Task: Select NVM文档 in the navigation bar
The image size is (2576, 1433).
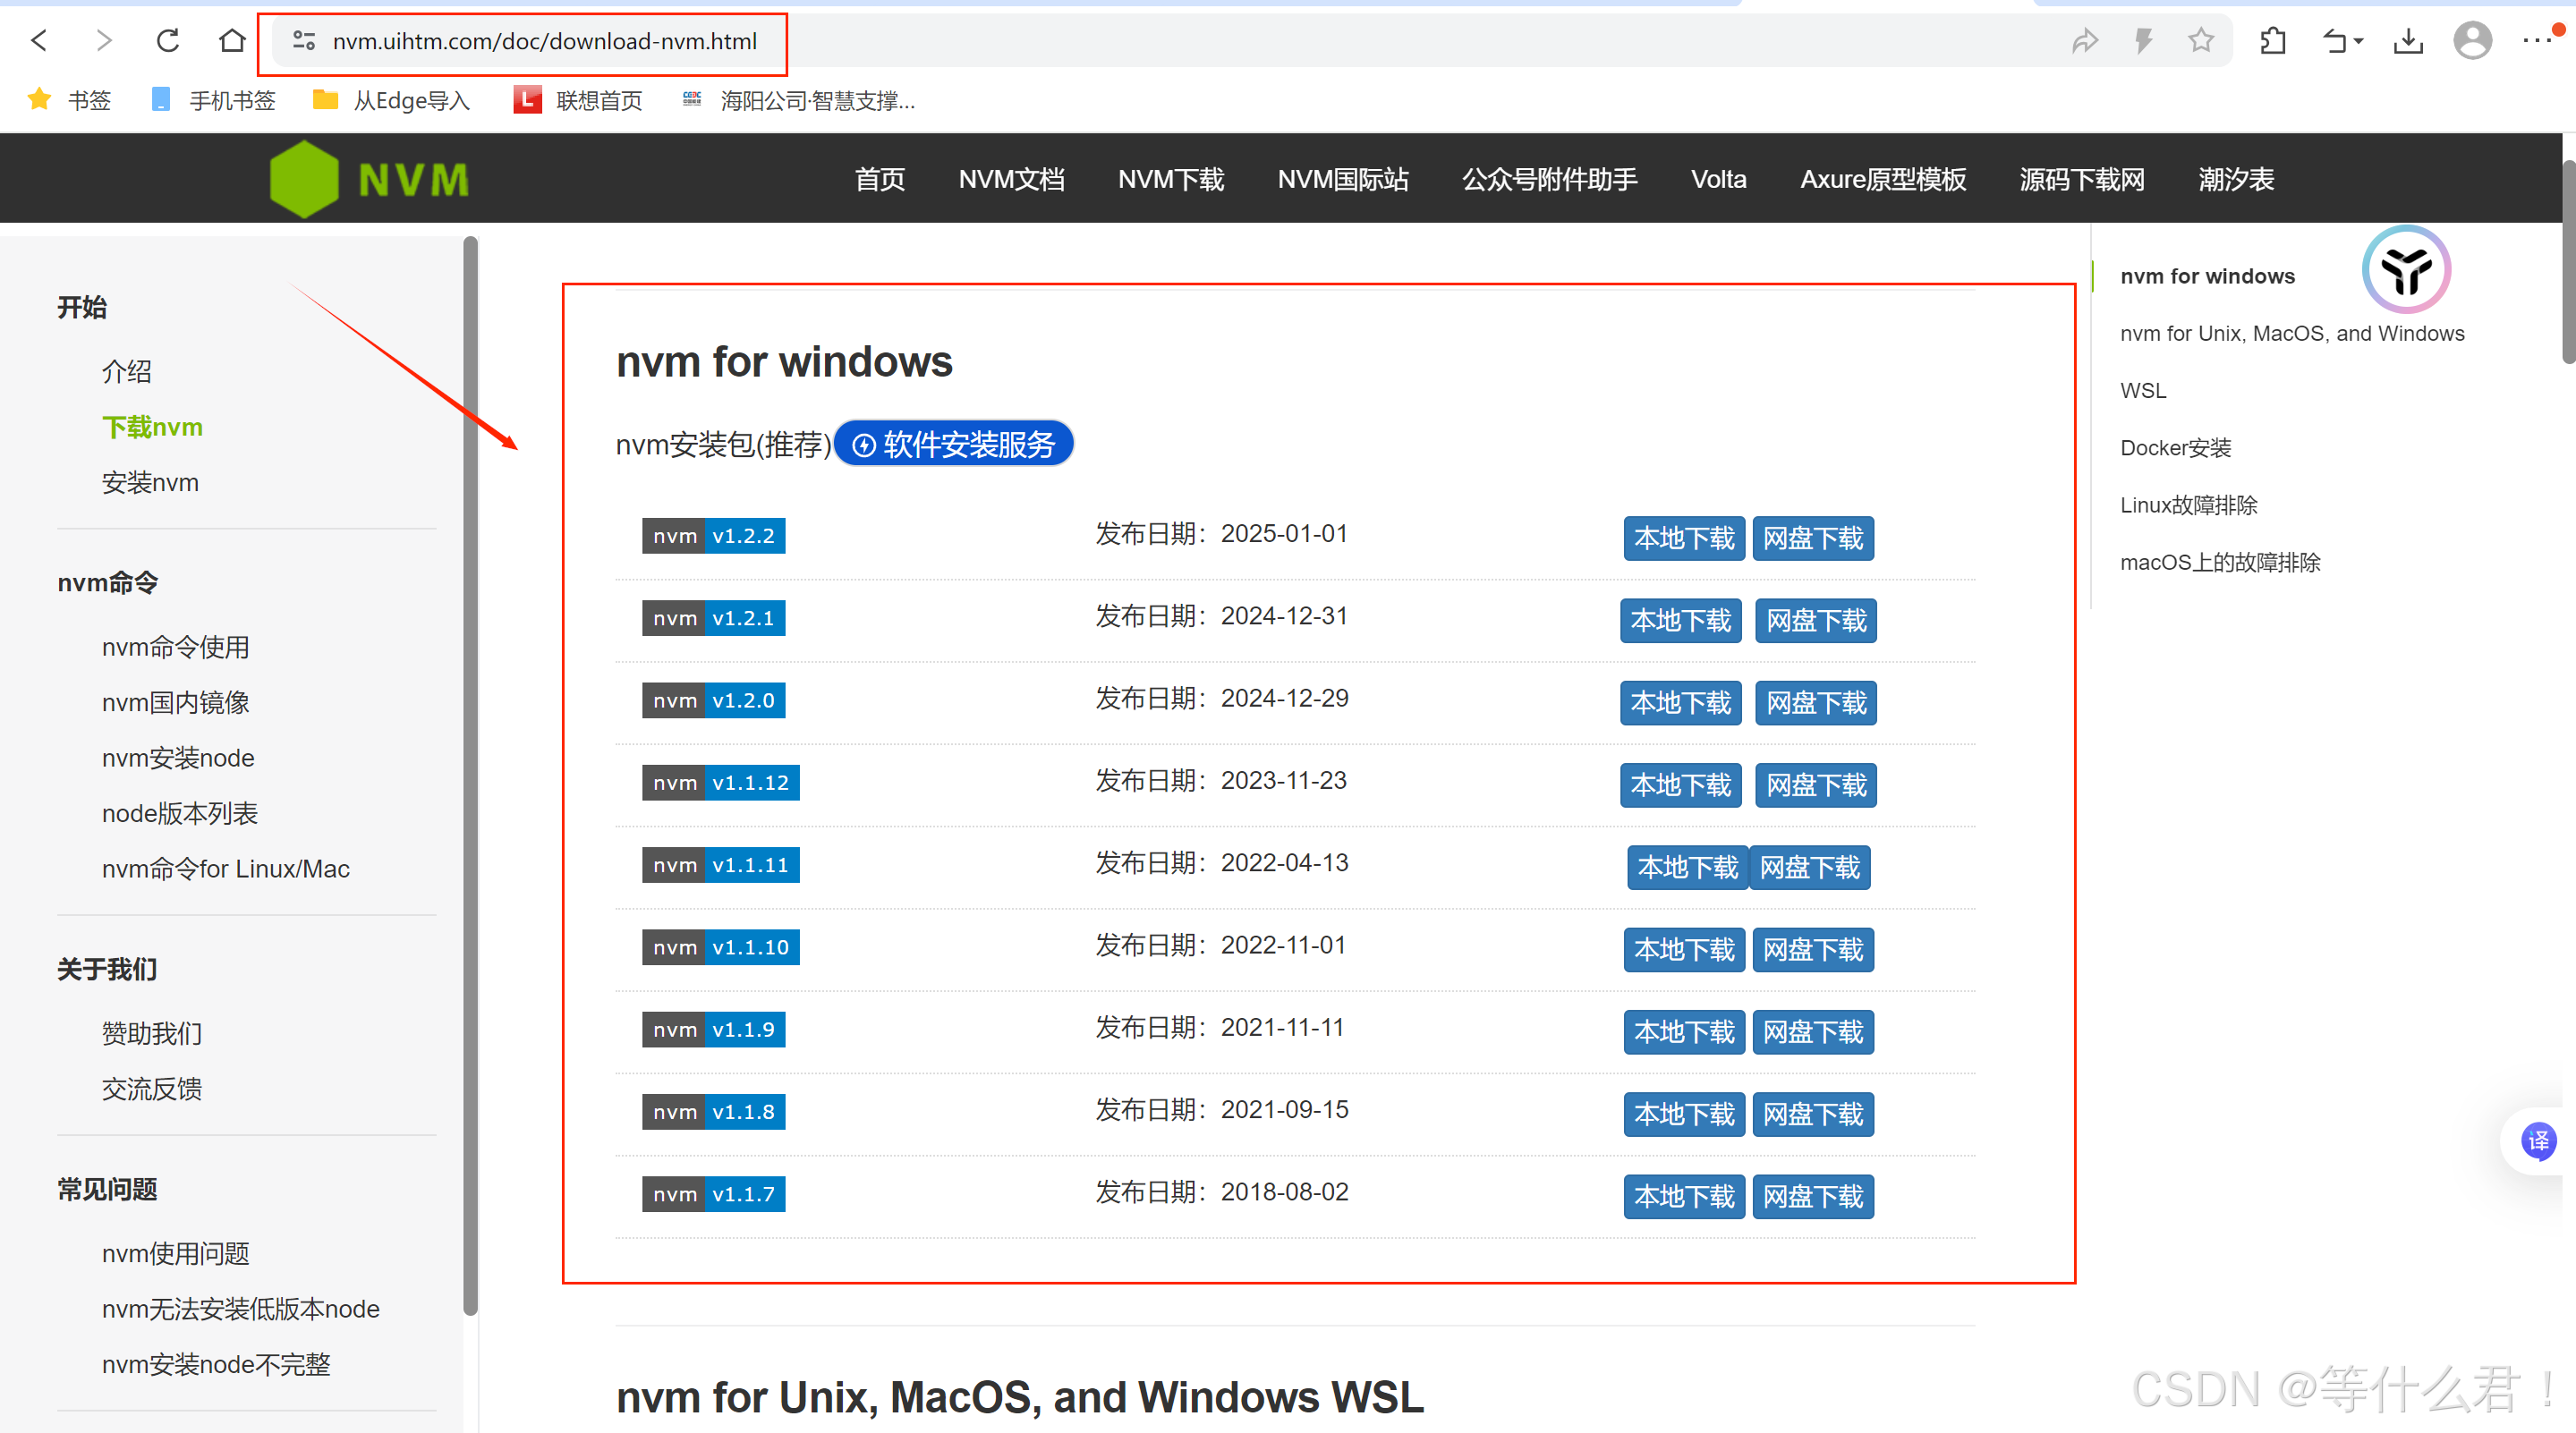Action: pos(1011,179)
